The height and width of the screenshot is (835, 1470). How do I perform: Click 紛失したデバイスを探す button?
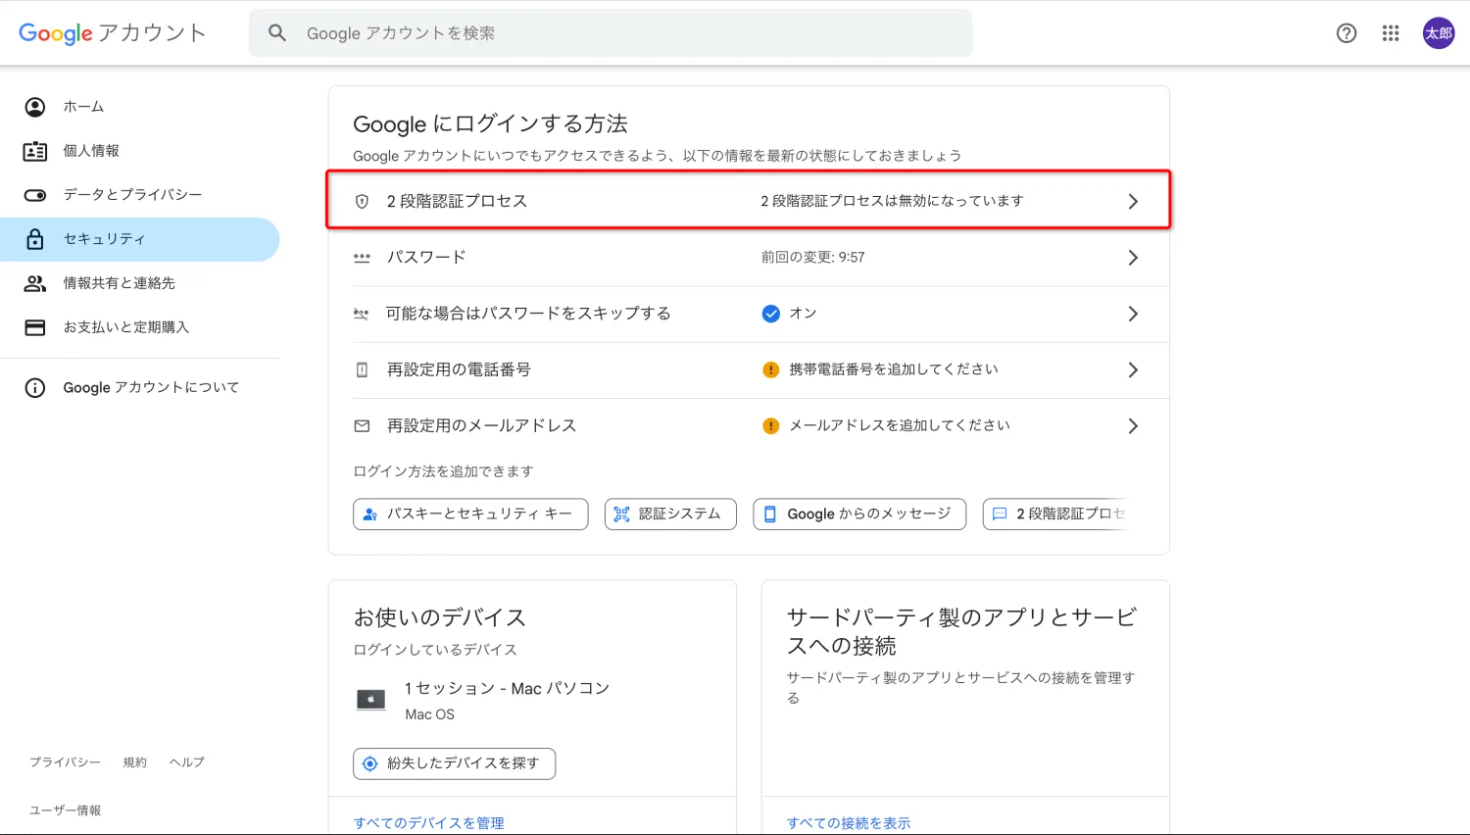pos(454,764)
